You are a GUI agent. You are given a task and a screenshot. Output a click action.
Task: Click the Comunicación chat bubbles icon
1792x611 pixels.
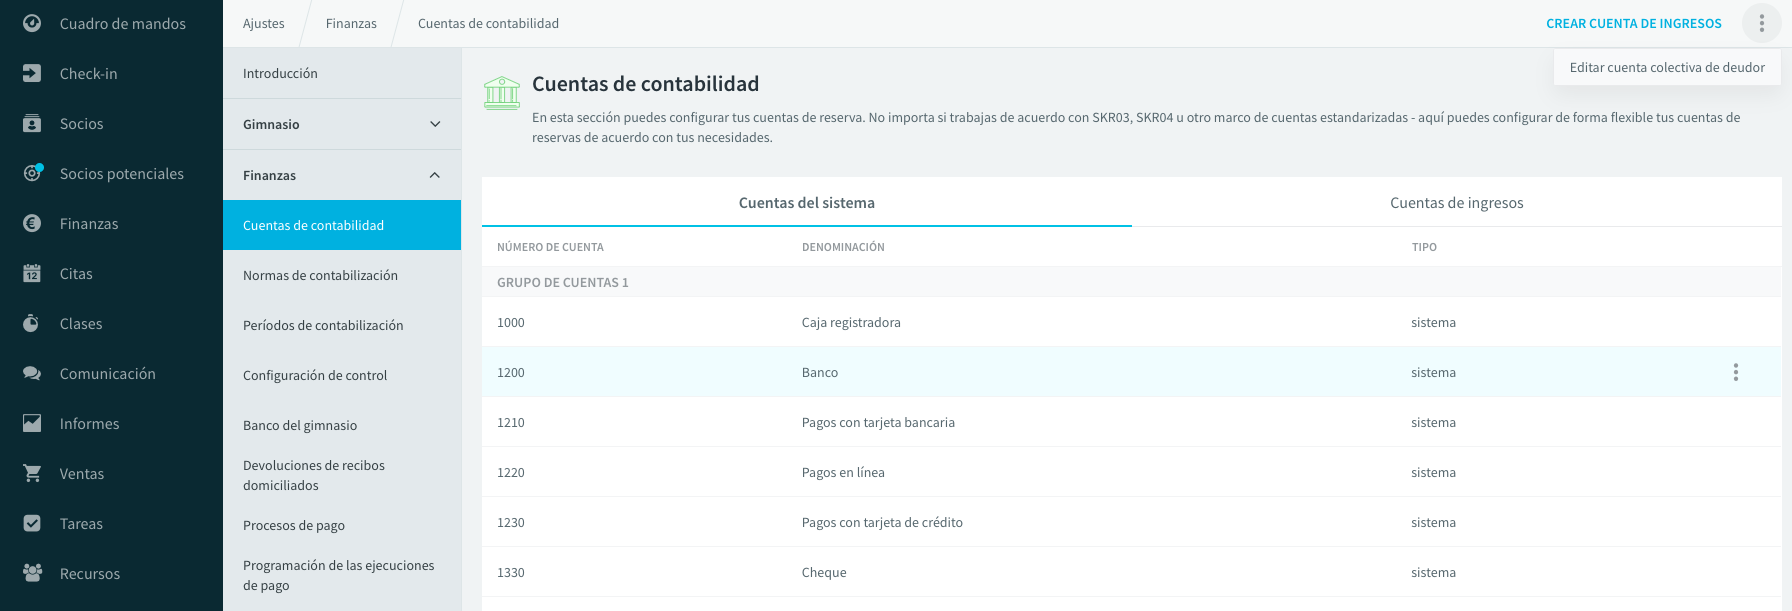tap(32, 373)
